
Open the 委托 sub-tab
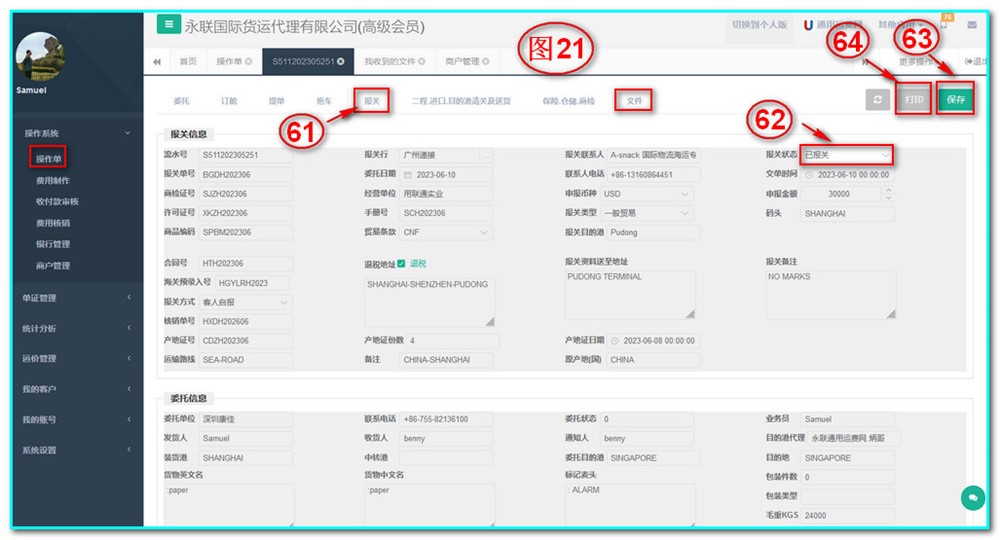[x=181, y=101]
